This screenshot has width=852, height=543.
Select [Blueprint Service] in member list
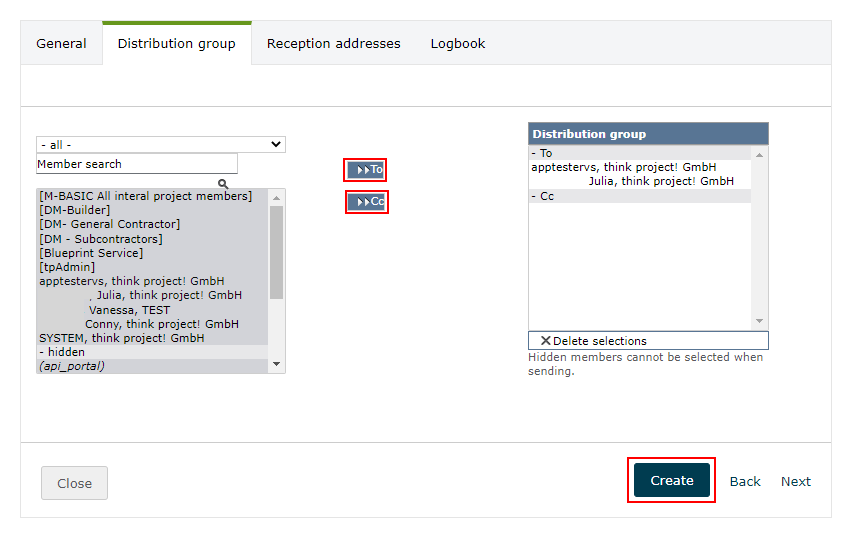tap(91, 253)
